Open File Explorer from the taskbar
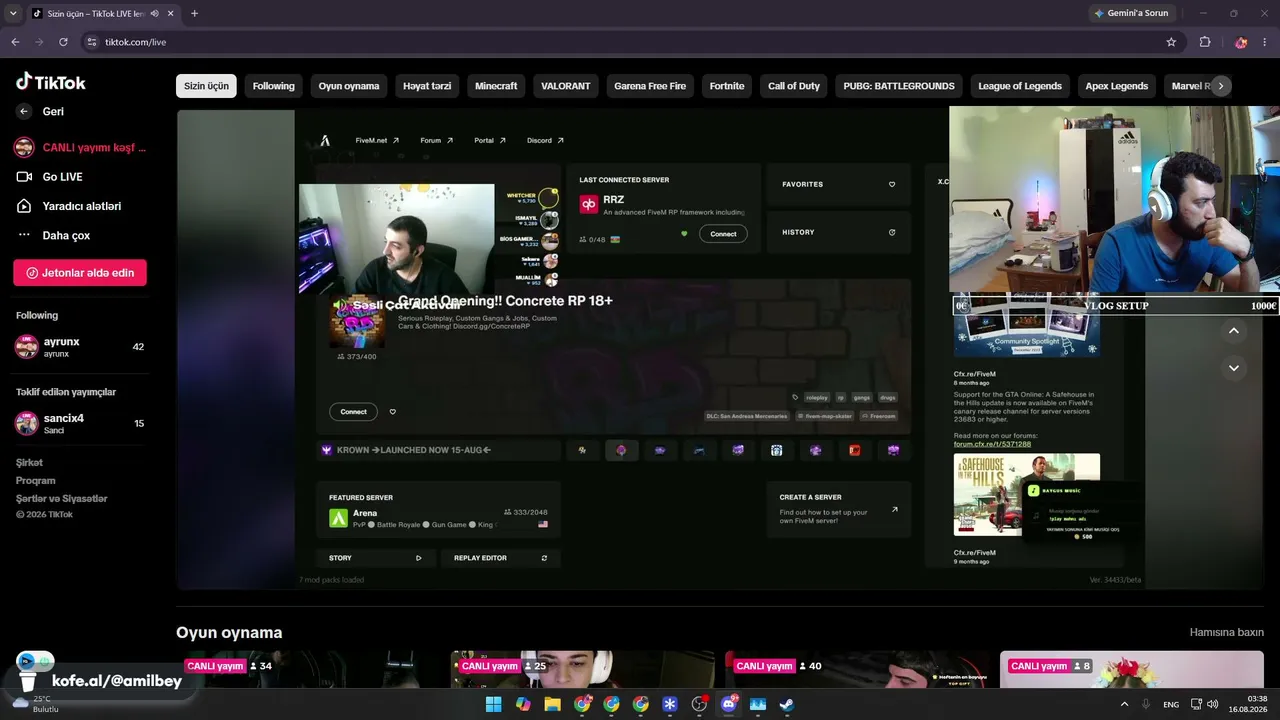 coord(552,704)
